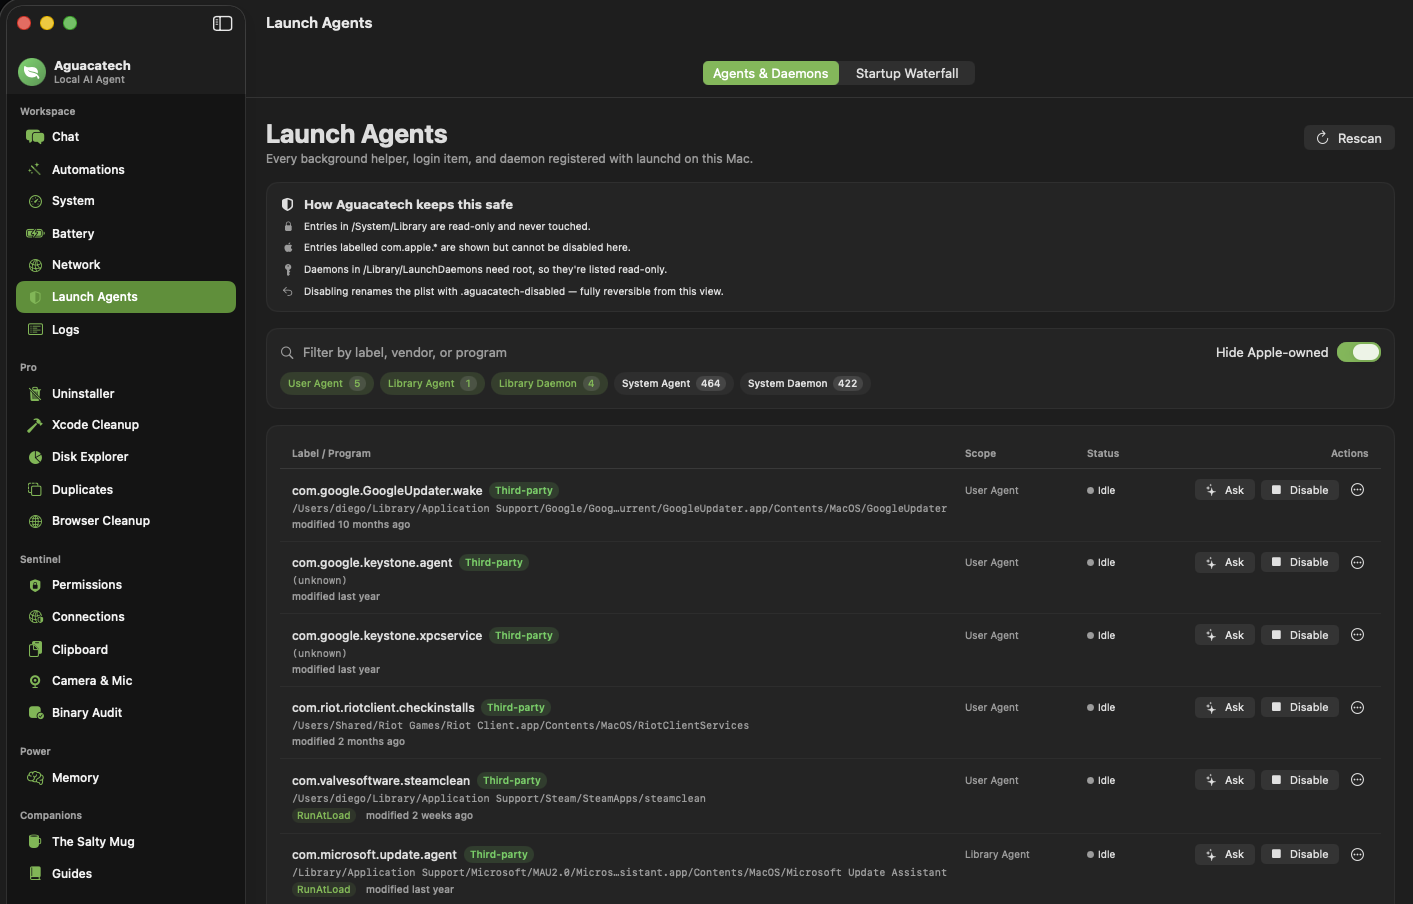Click Third-party tag on com.google.keystone.xpcservice
Image resolution: width=1413 pixels, height=904 pixels.
point(524,636)
